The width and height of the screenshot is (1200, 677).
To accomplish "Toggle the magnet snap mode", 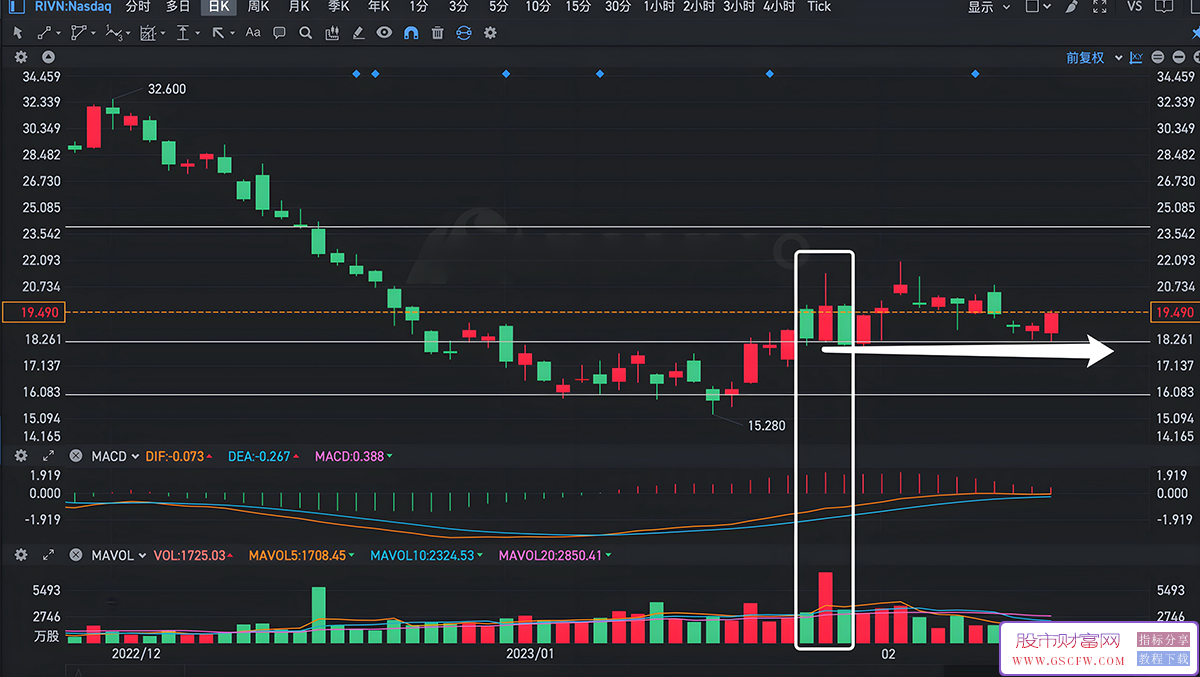I will click(x=411, y=33).
